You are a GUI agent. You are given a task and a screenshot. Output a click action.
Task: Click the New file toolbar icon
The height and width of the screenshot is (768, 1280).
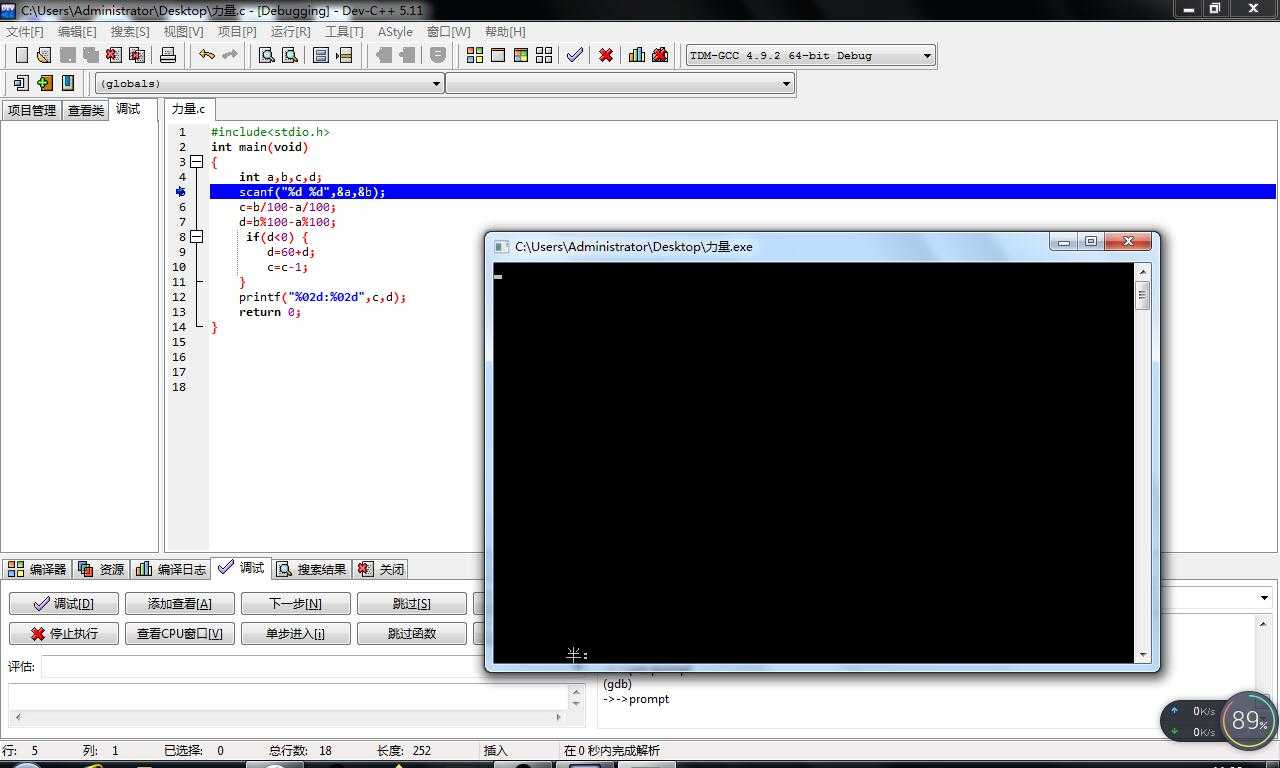click(21, 55)
